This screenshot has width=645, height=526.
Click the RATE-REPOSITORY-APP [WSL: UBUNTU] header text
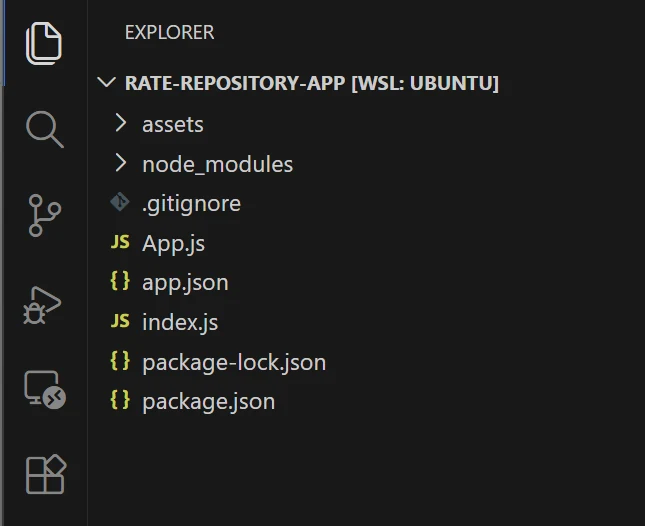pos(312,83)
